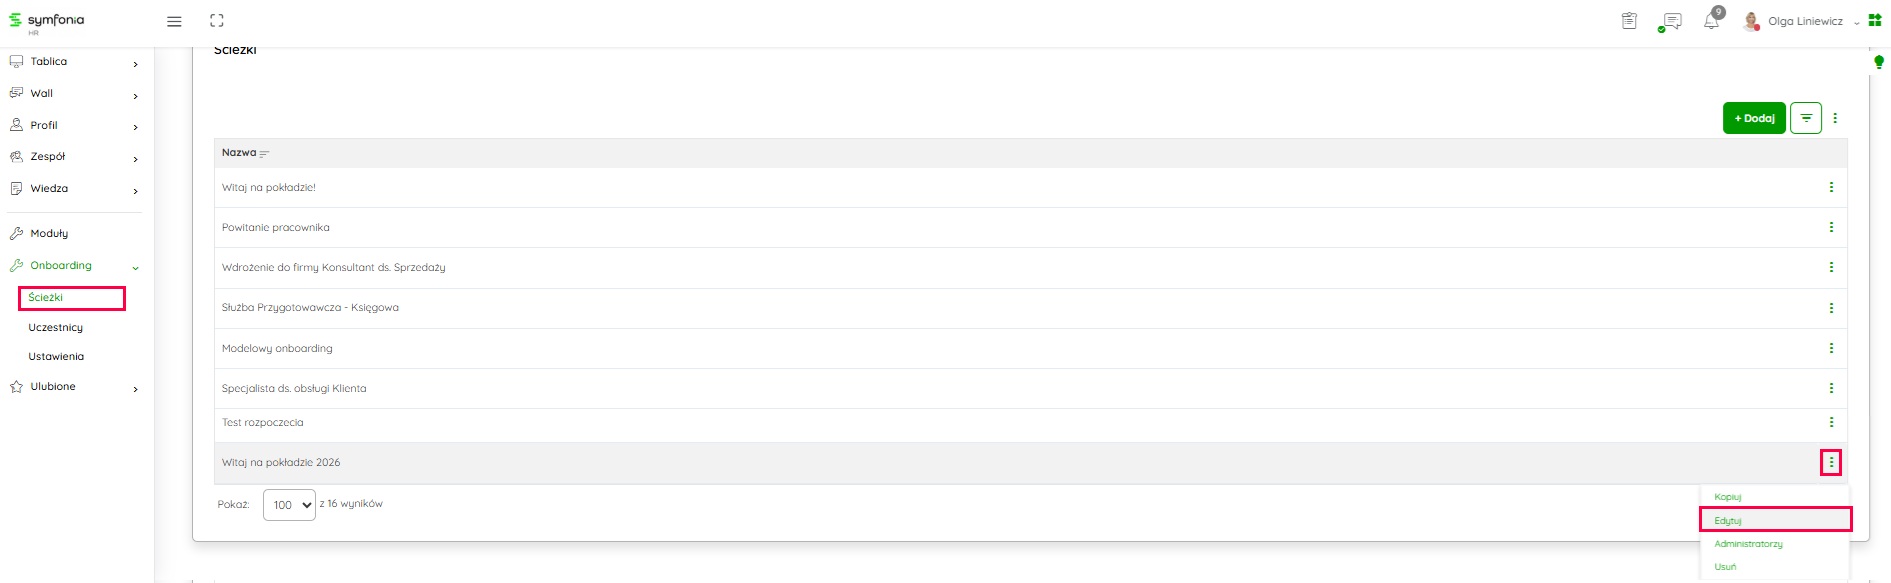Open the chat messages icon
The image size is (1891, 583).
pyautogui.click(x=1670, y=21)
